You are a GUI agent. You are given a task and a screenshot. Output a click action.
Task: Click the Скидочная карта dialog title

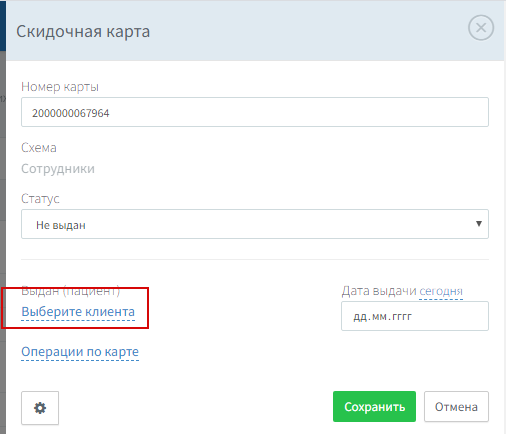coord(83,32)
